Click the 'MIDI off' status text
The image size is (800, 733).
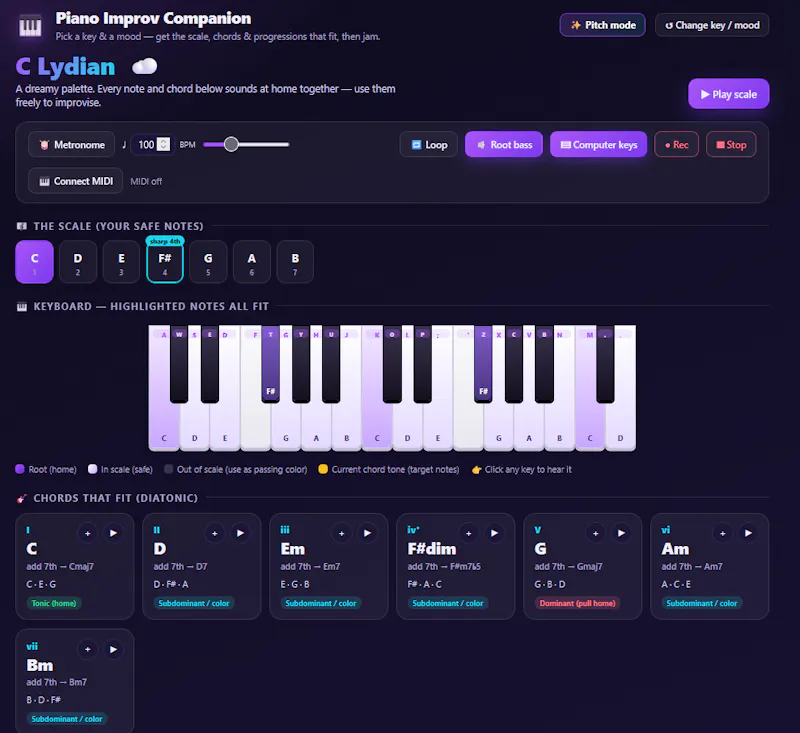coord(146,182)
